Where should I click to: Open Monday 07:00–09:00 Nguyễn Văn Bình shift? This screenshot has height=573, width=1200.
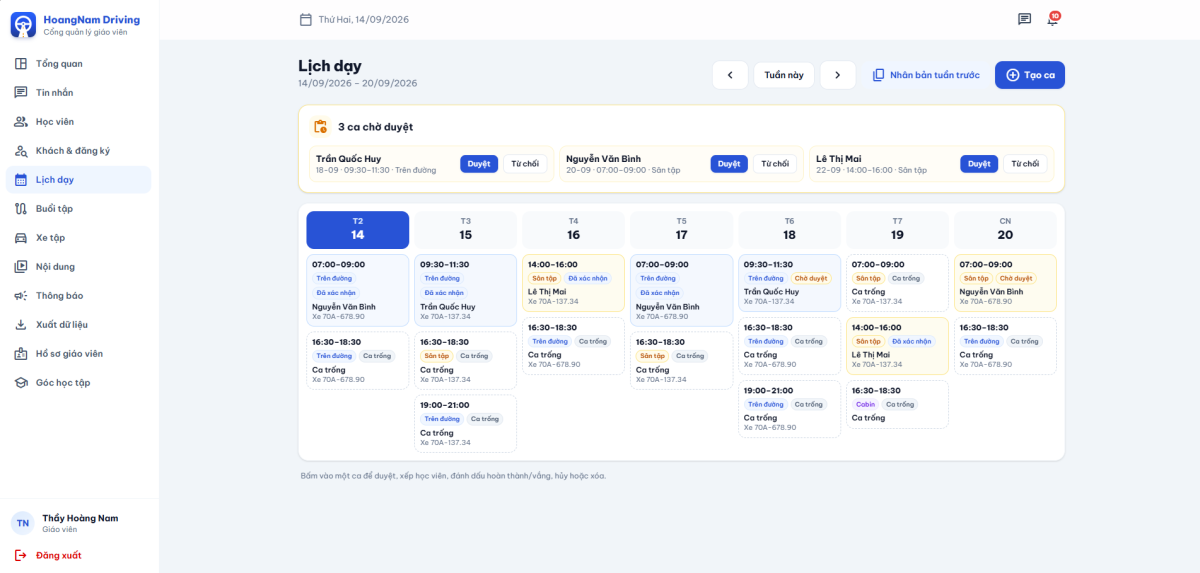coord(358,290)
